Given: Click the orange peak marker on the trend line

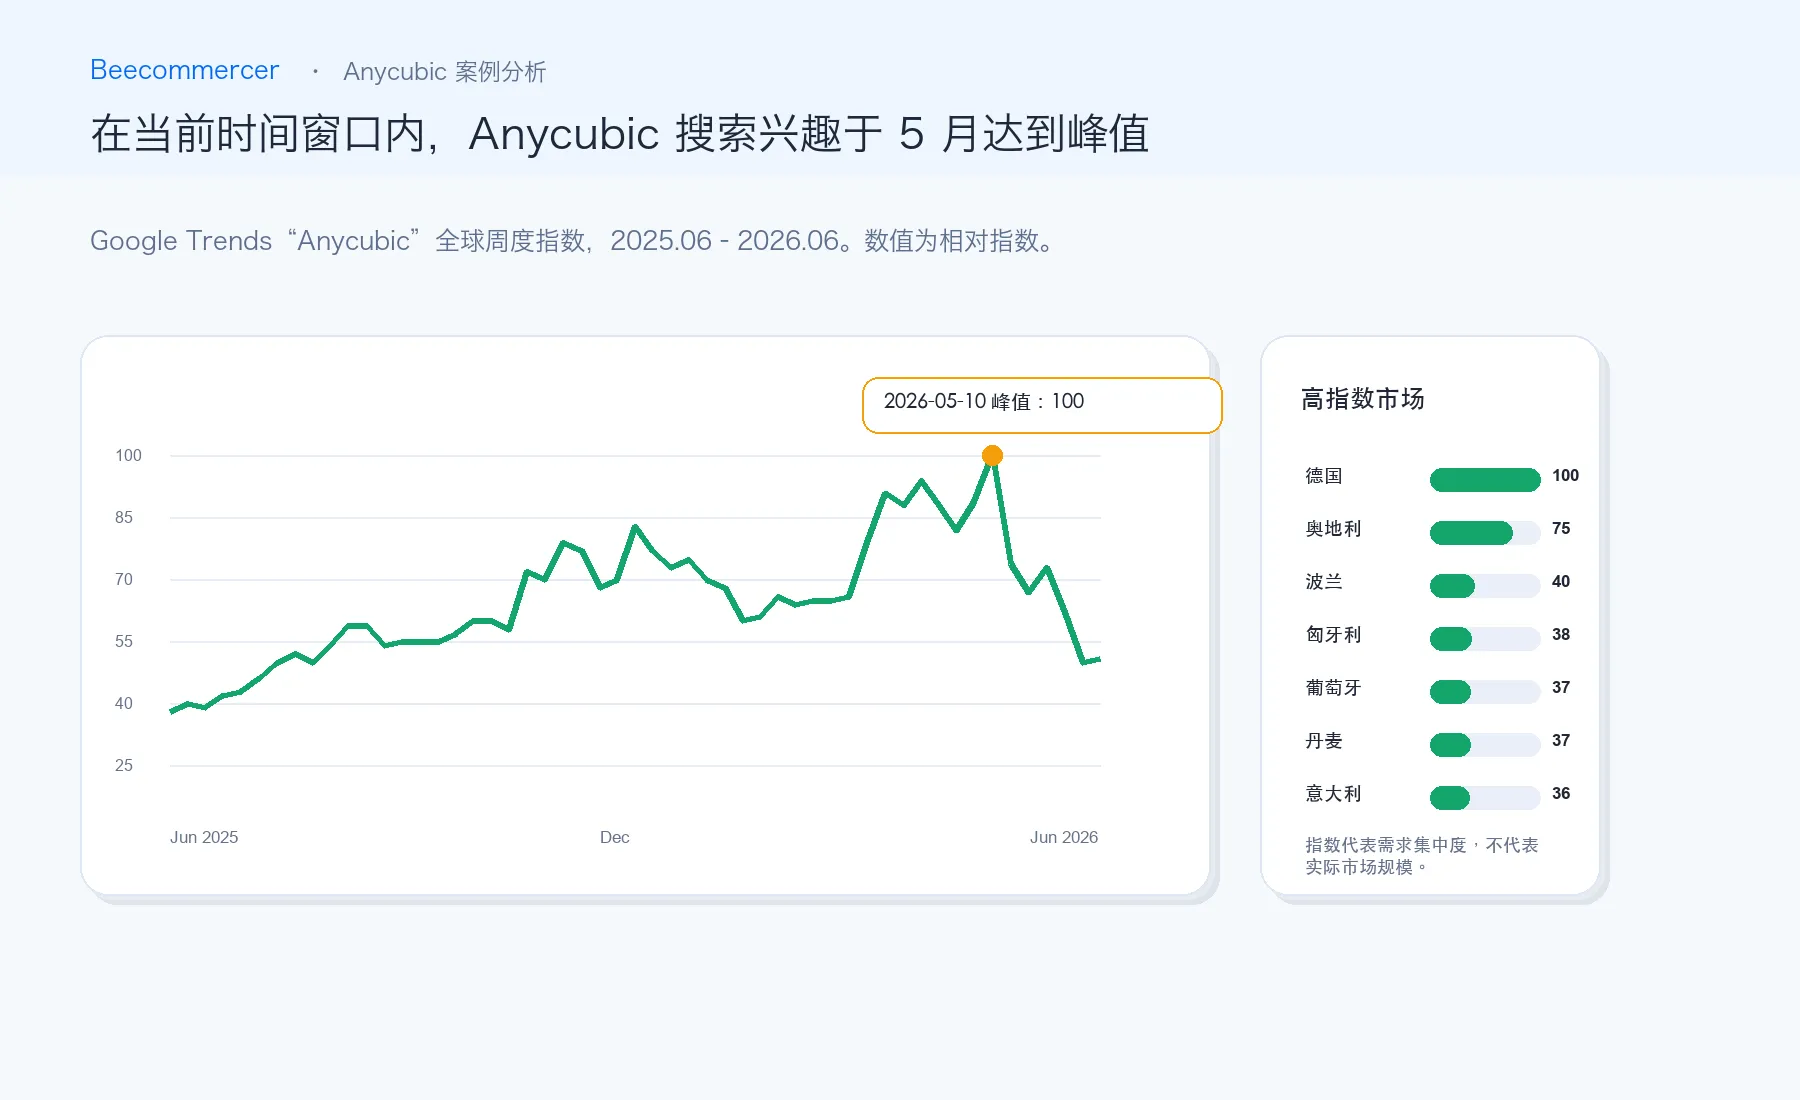Looking at the screenshot, I should 992,456.
